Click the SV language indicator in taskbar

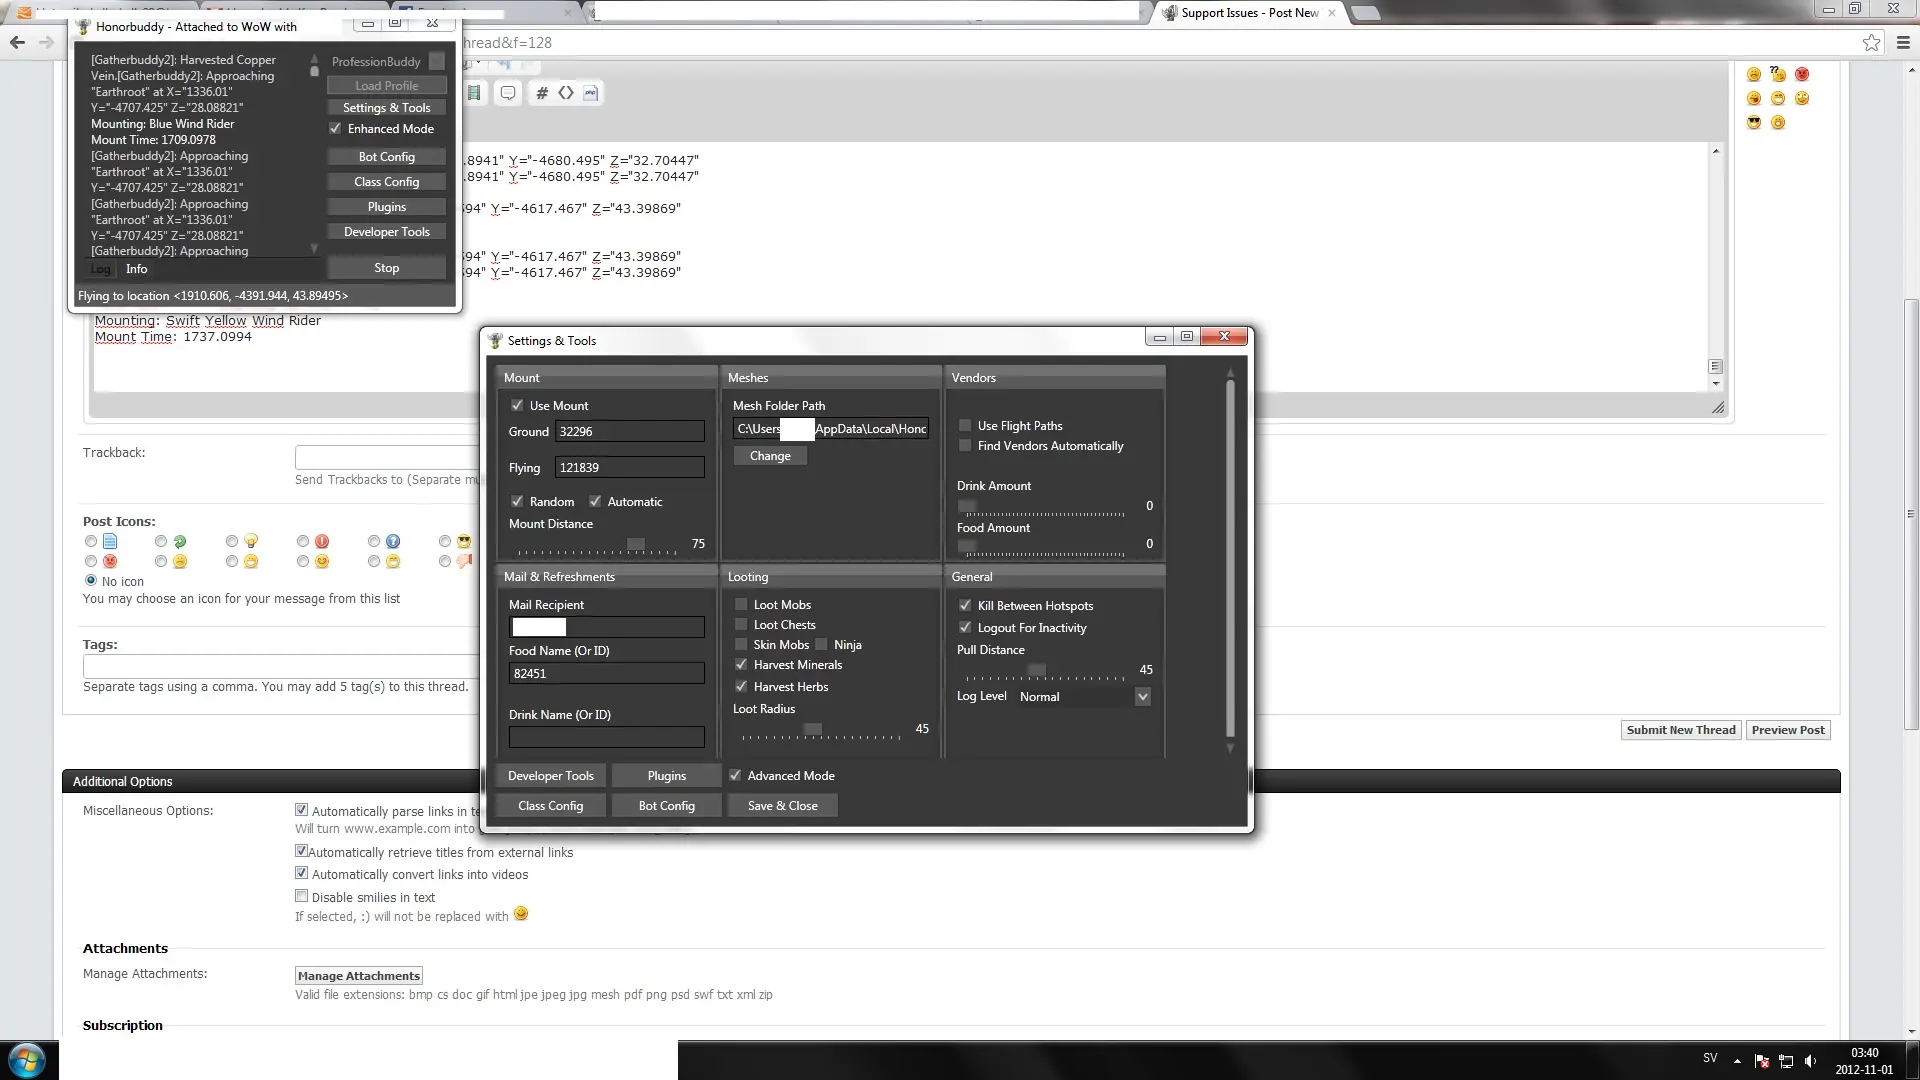pyautogui.click(x=1710, y=1058)
